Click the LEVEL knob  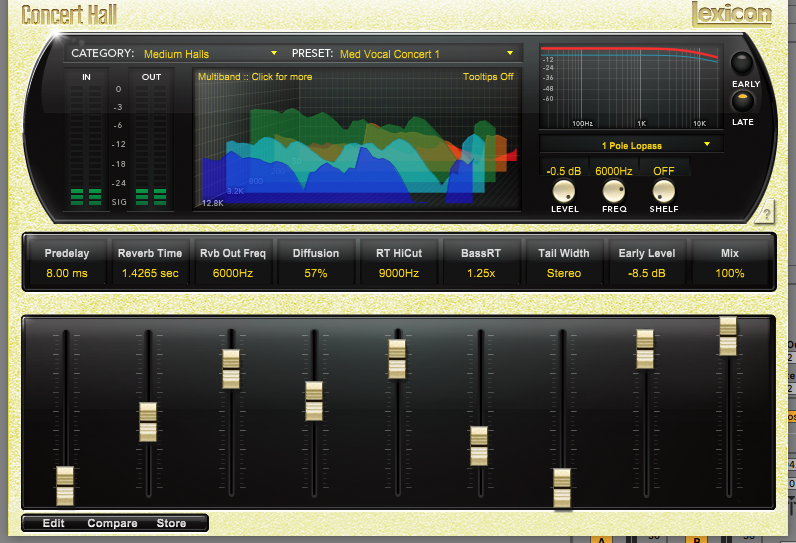[x=563, y=191]
